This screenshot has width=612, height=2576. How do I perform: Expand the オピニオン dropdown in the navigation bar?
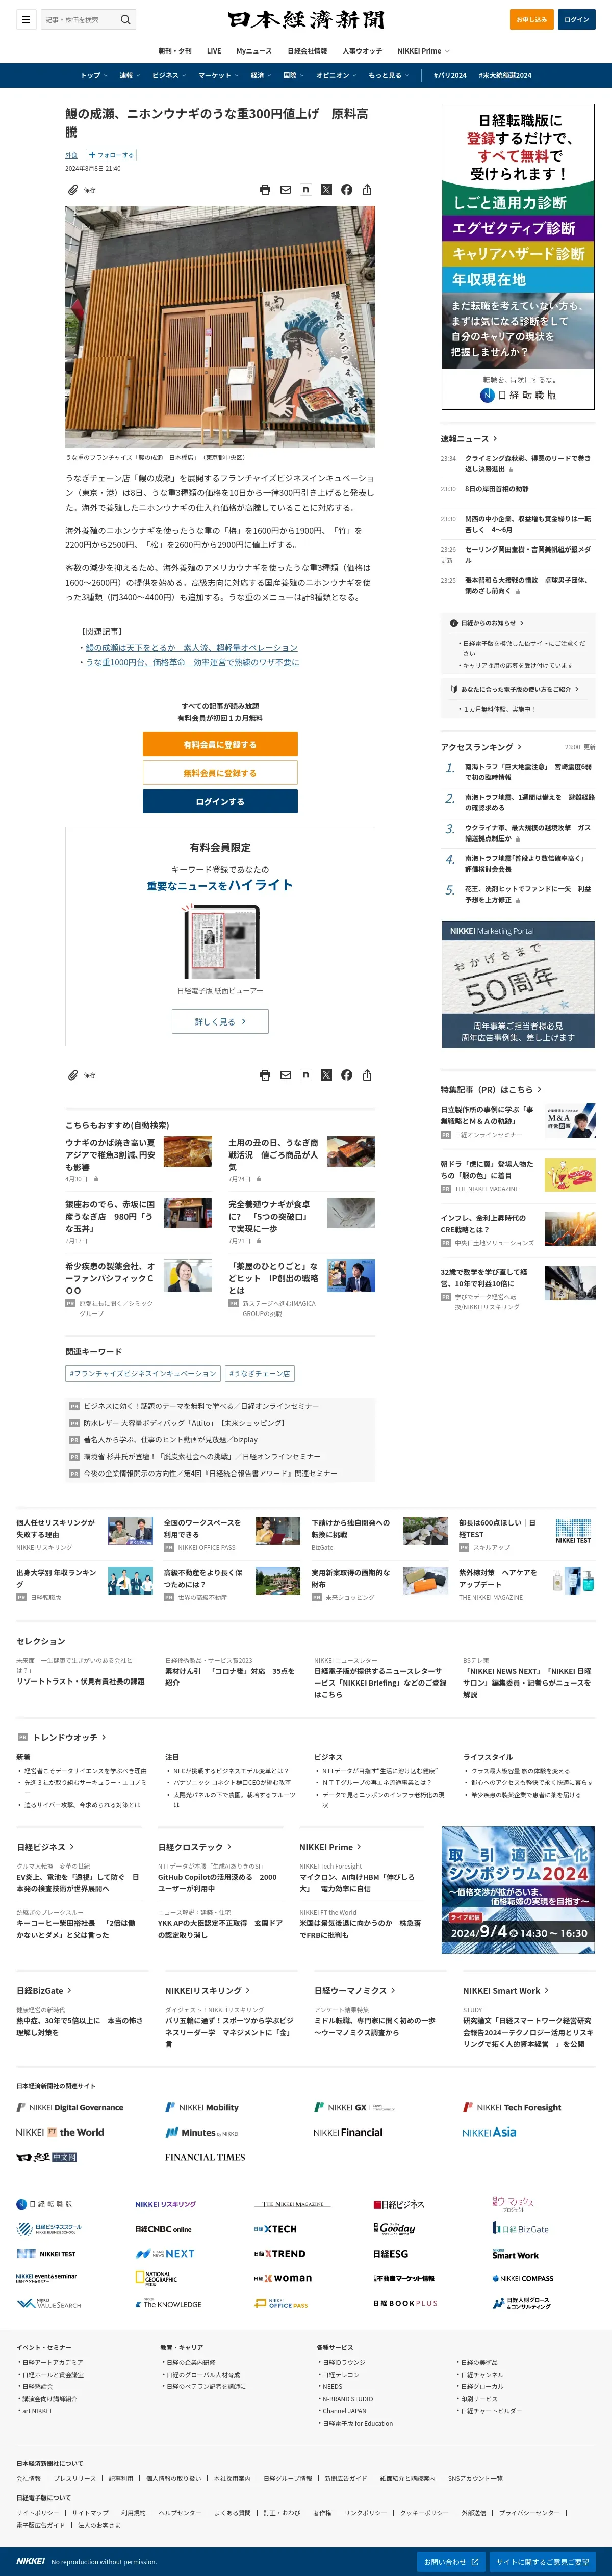[x=337, y=75]
